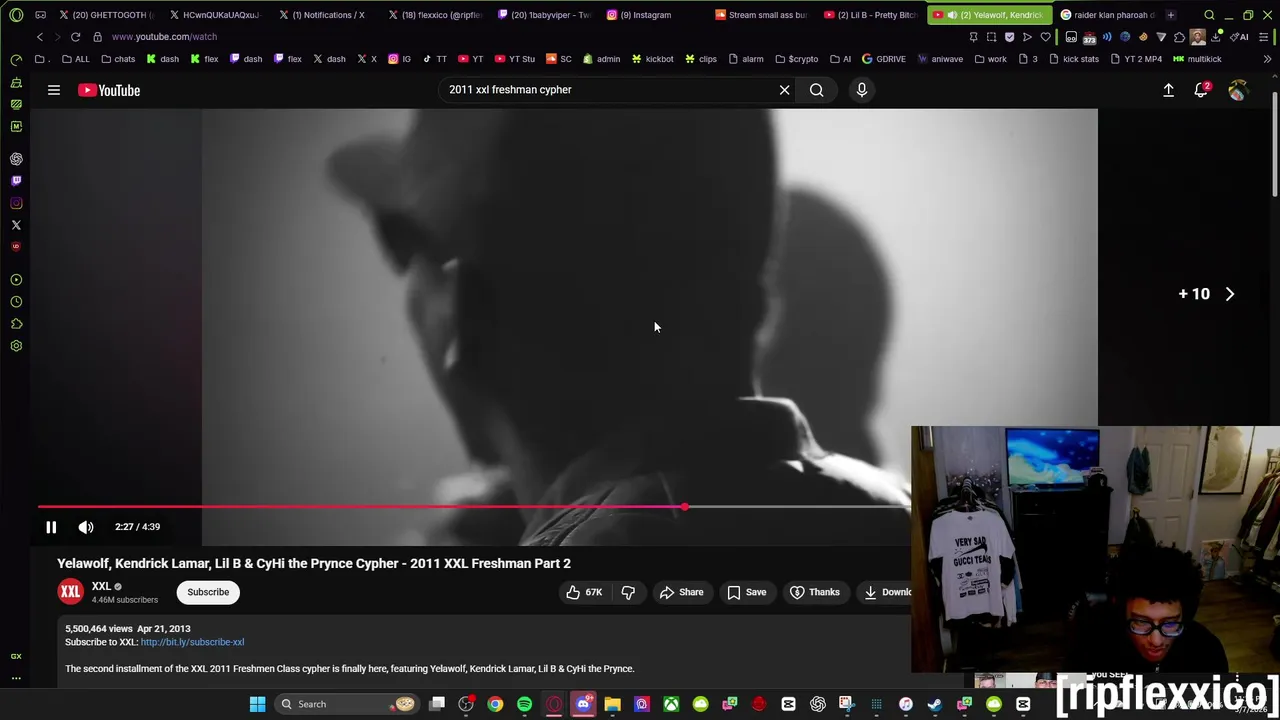1280x720 pixels.
Task: Open ChatGPT in the Opera sidebar
Action: [16, 159]
